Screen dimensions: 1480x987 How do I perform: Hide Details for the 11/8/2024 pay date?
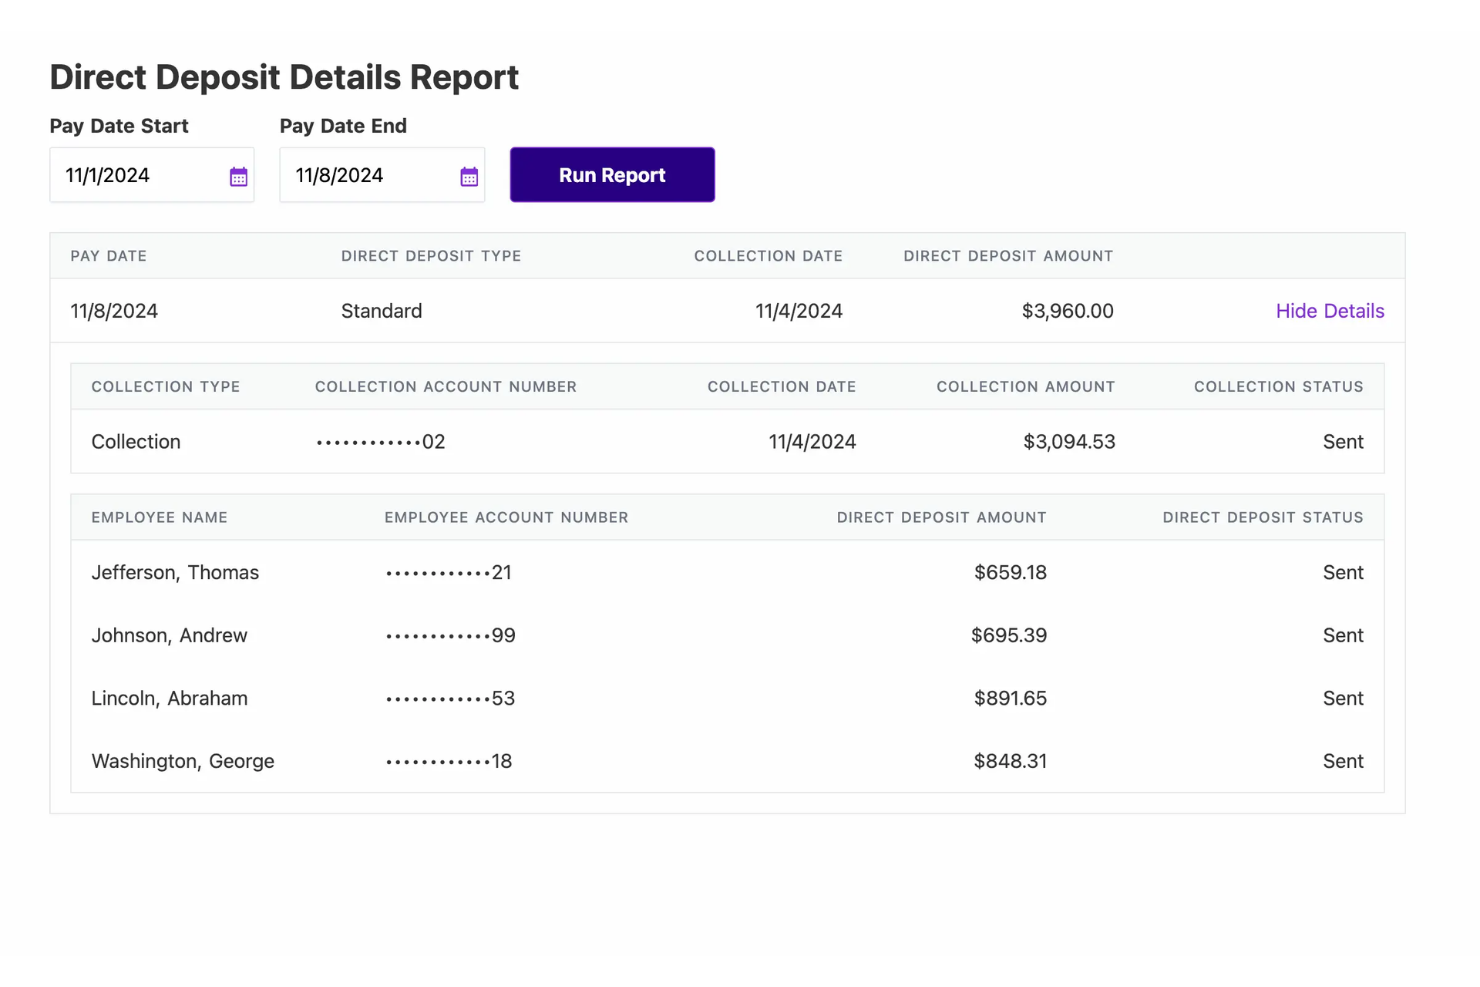pyautogui.click(x=1330, y=311)
